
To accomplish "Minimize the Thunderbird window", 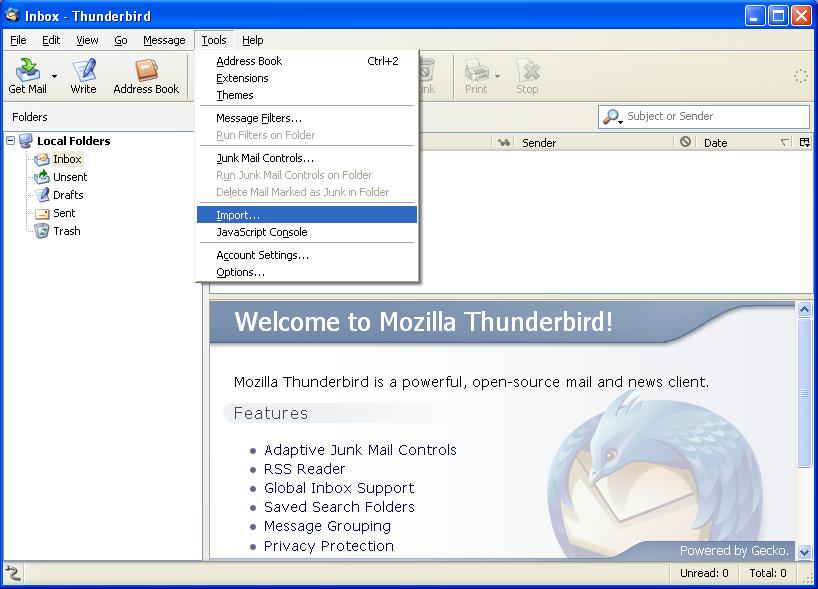I will [754, 16].
